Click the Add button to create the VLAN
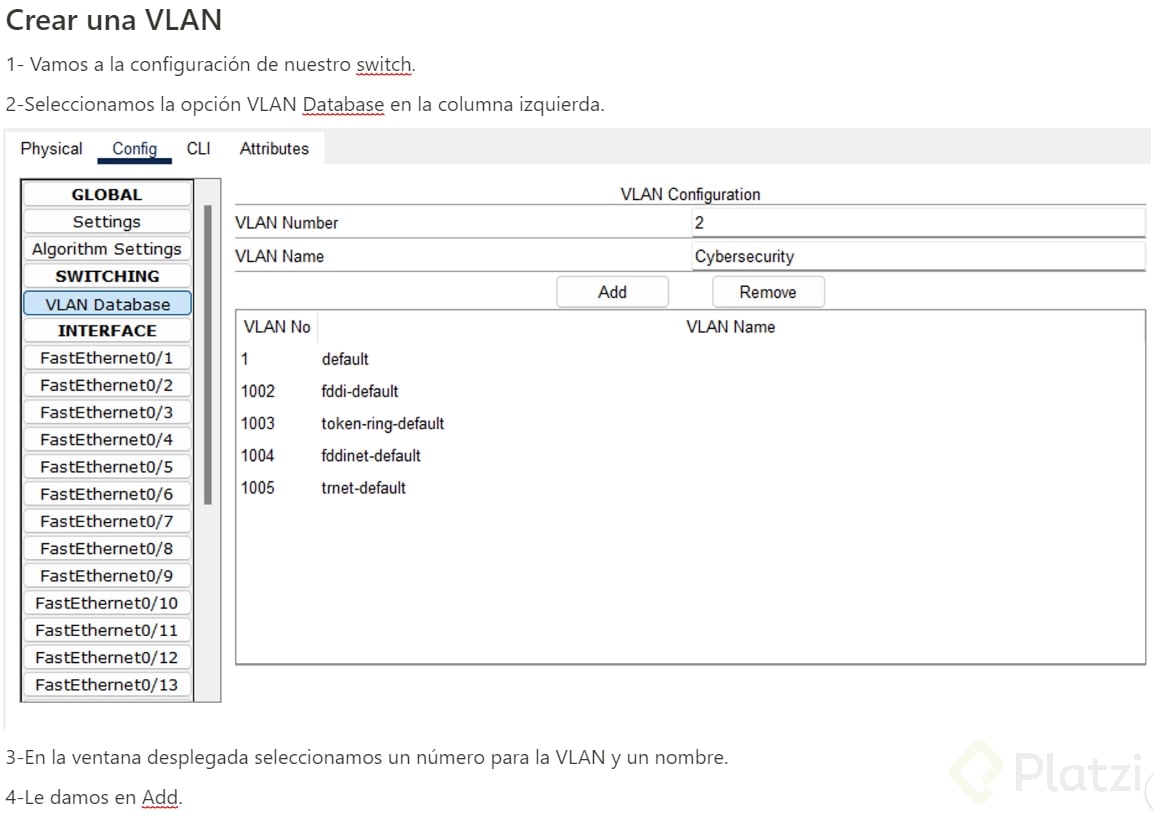The width and height of the screenshot is (1153, 813). click(611, 291)
